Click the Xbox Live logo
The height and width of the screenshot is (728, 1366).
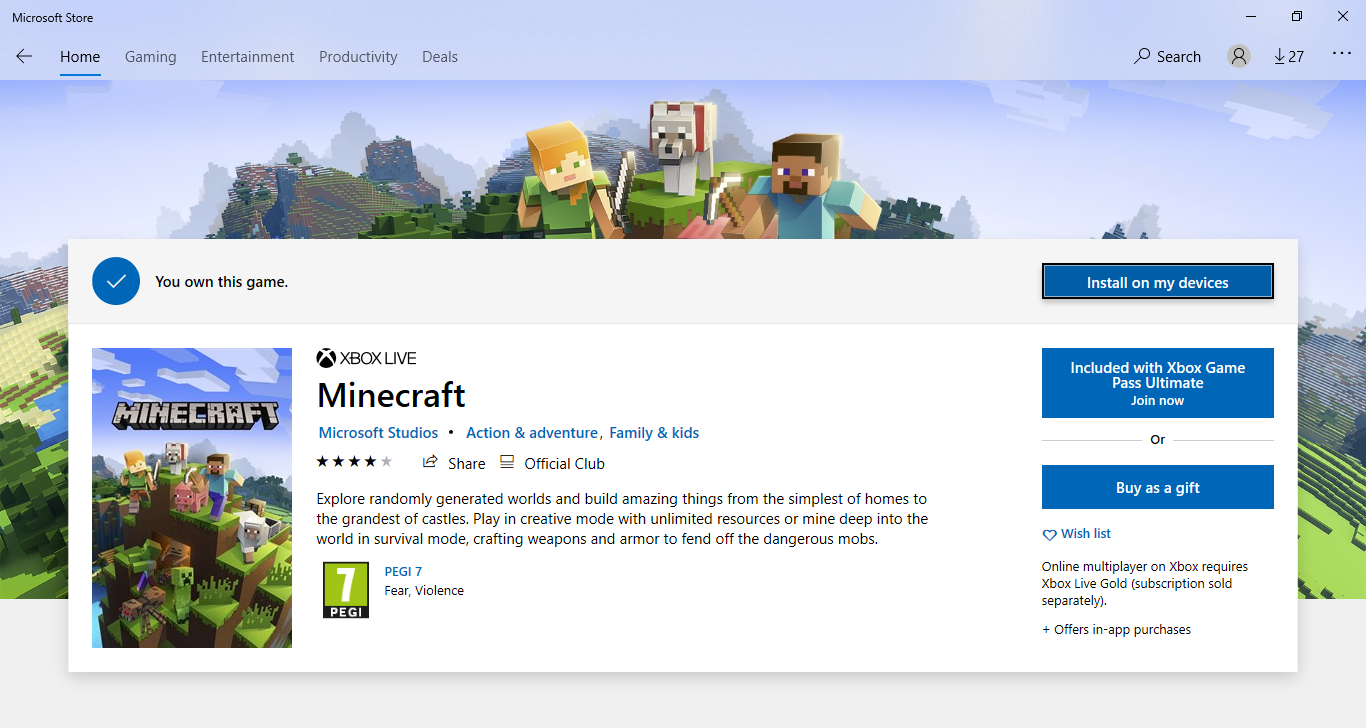point(366,358)
